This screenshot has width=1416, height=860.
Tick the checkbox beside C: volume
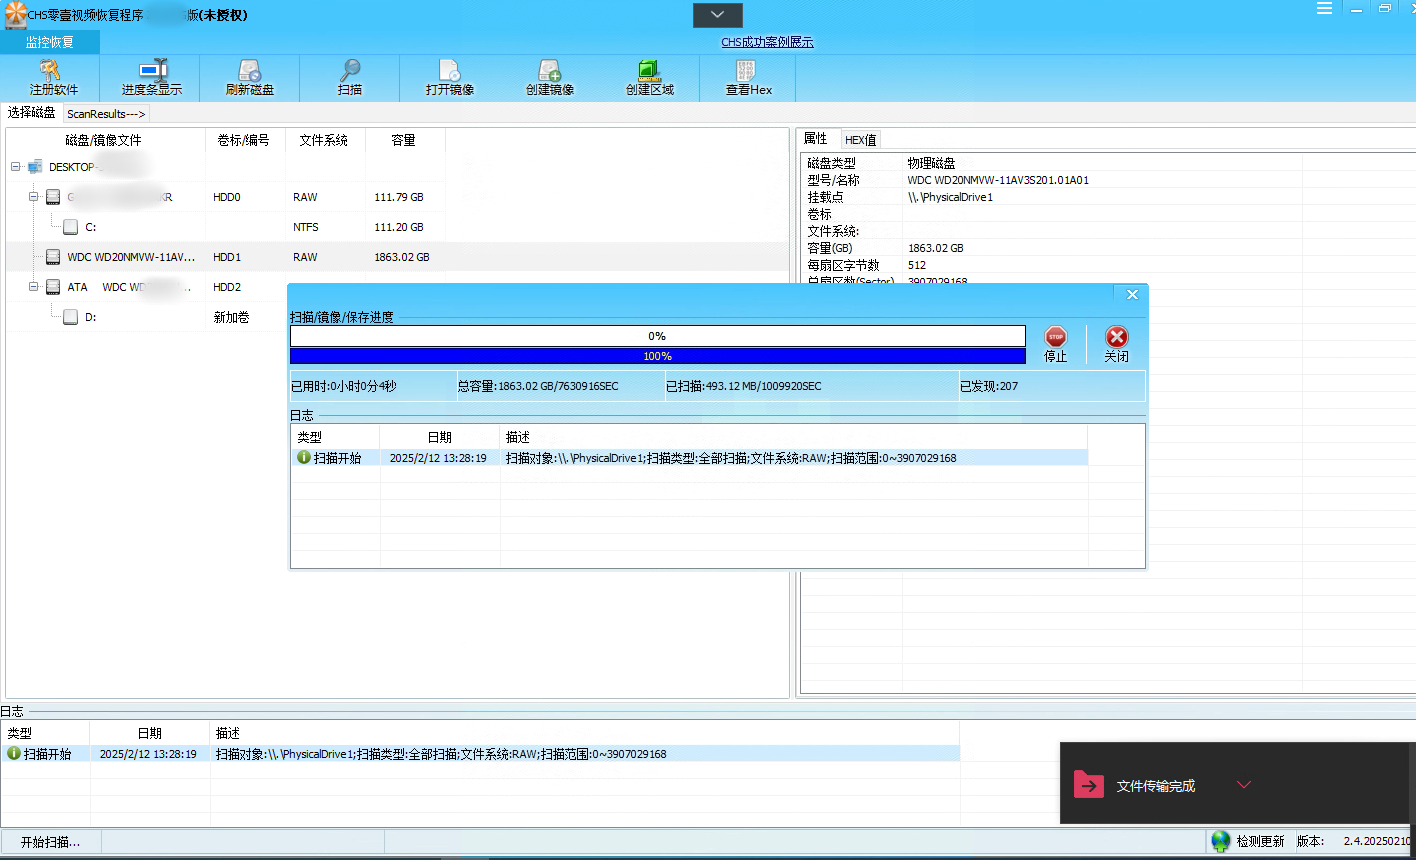pyautogui.click(x=70, y=227)
